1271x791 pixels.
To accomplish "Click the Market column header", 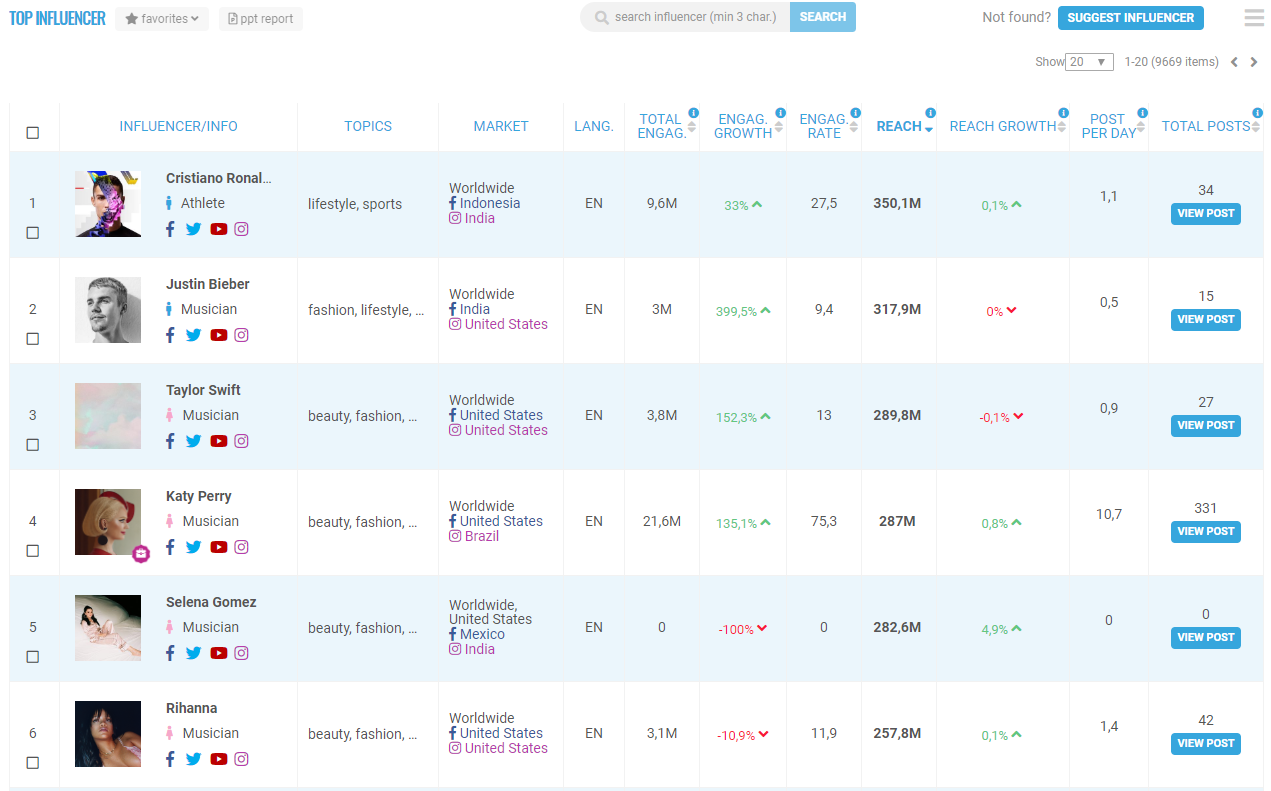I will [501, 126].
